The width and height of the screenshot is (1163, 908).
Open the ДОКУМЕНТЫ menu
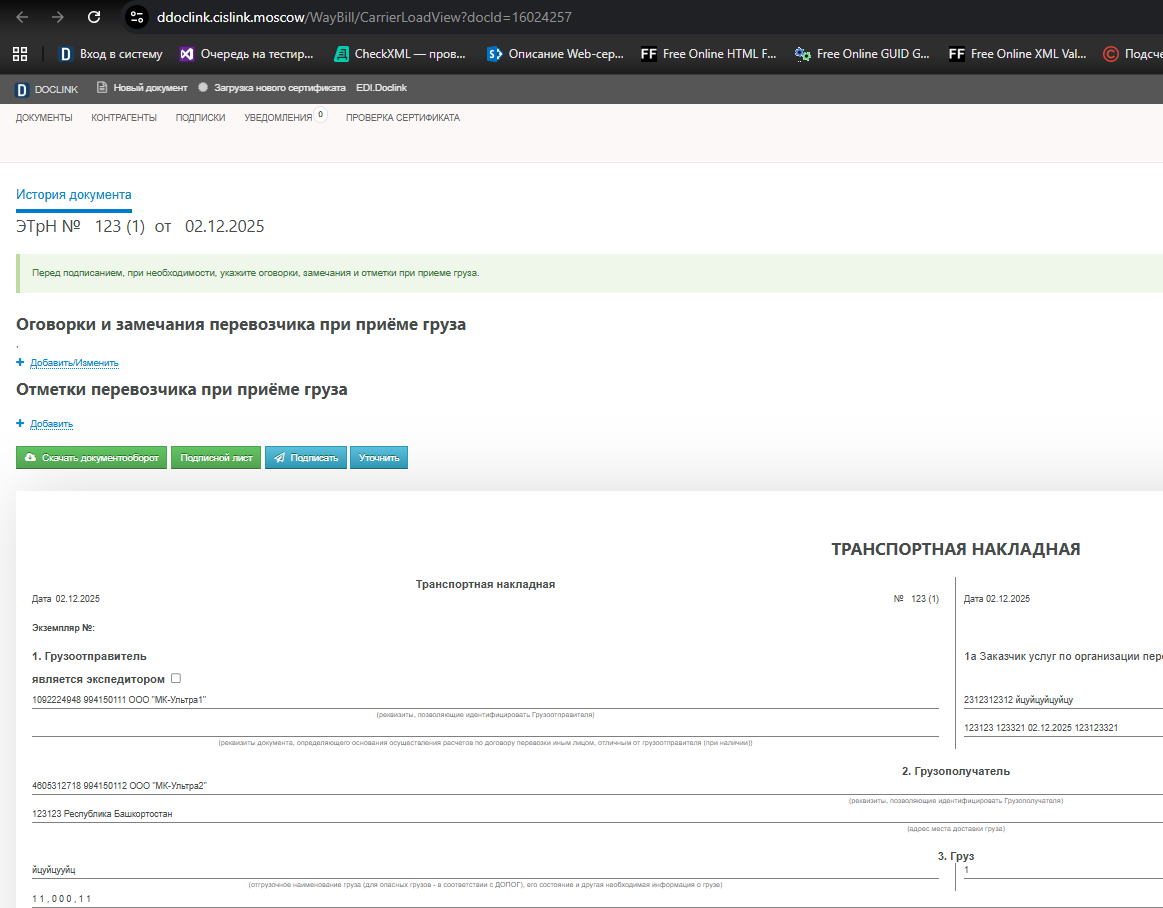(x=44, y=117)
